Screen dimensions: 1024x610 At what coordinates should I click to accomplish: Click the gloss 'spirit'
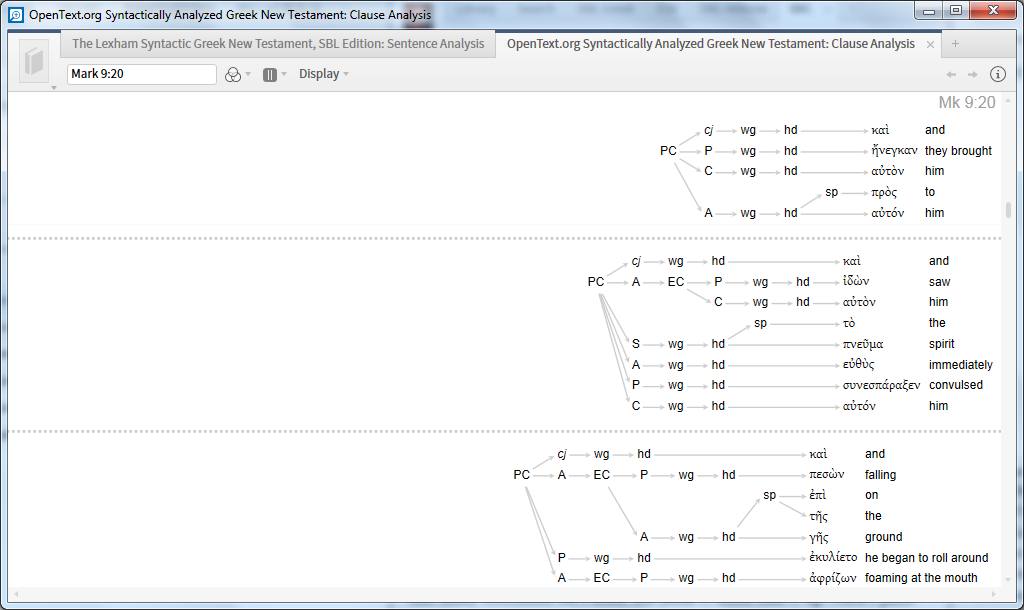[941, 344]
